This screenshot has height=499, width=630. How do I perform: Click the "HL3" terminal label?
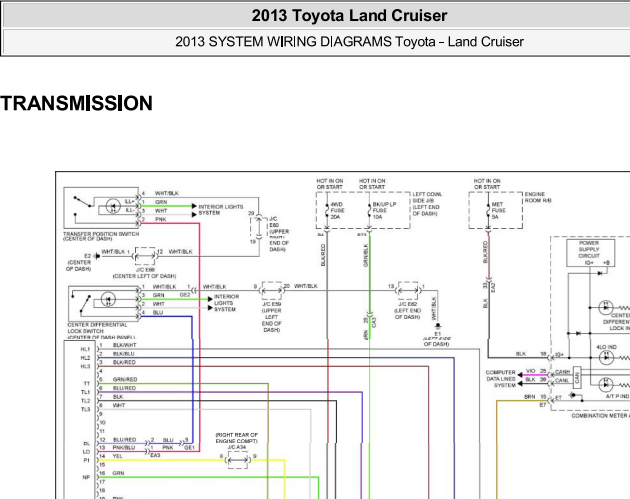tap(85, 366)
